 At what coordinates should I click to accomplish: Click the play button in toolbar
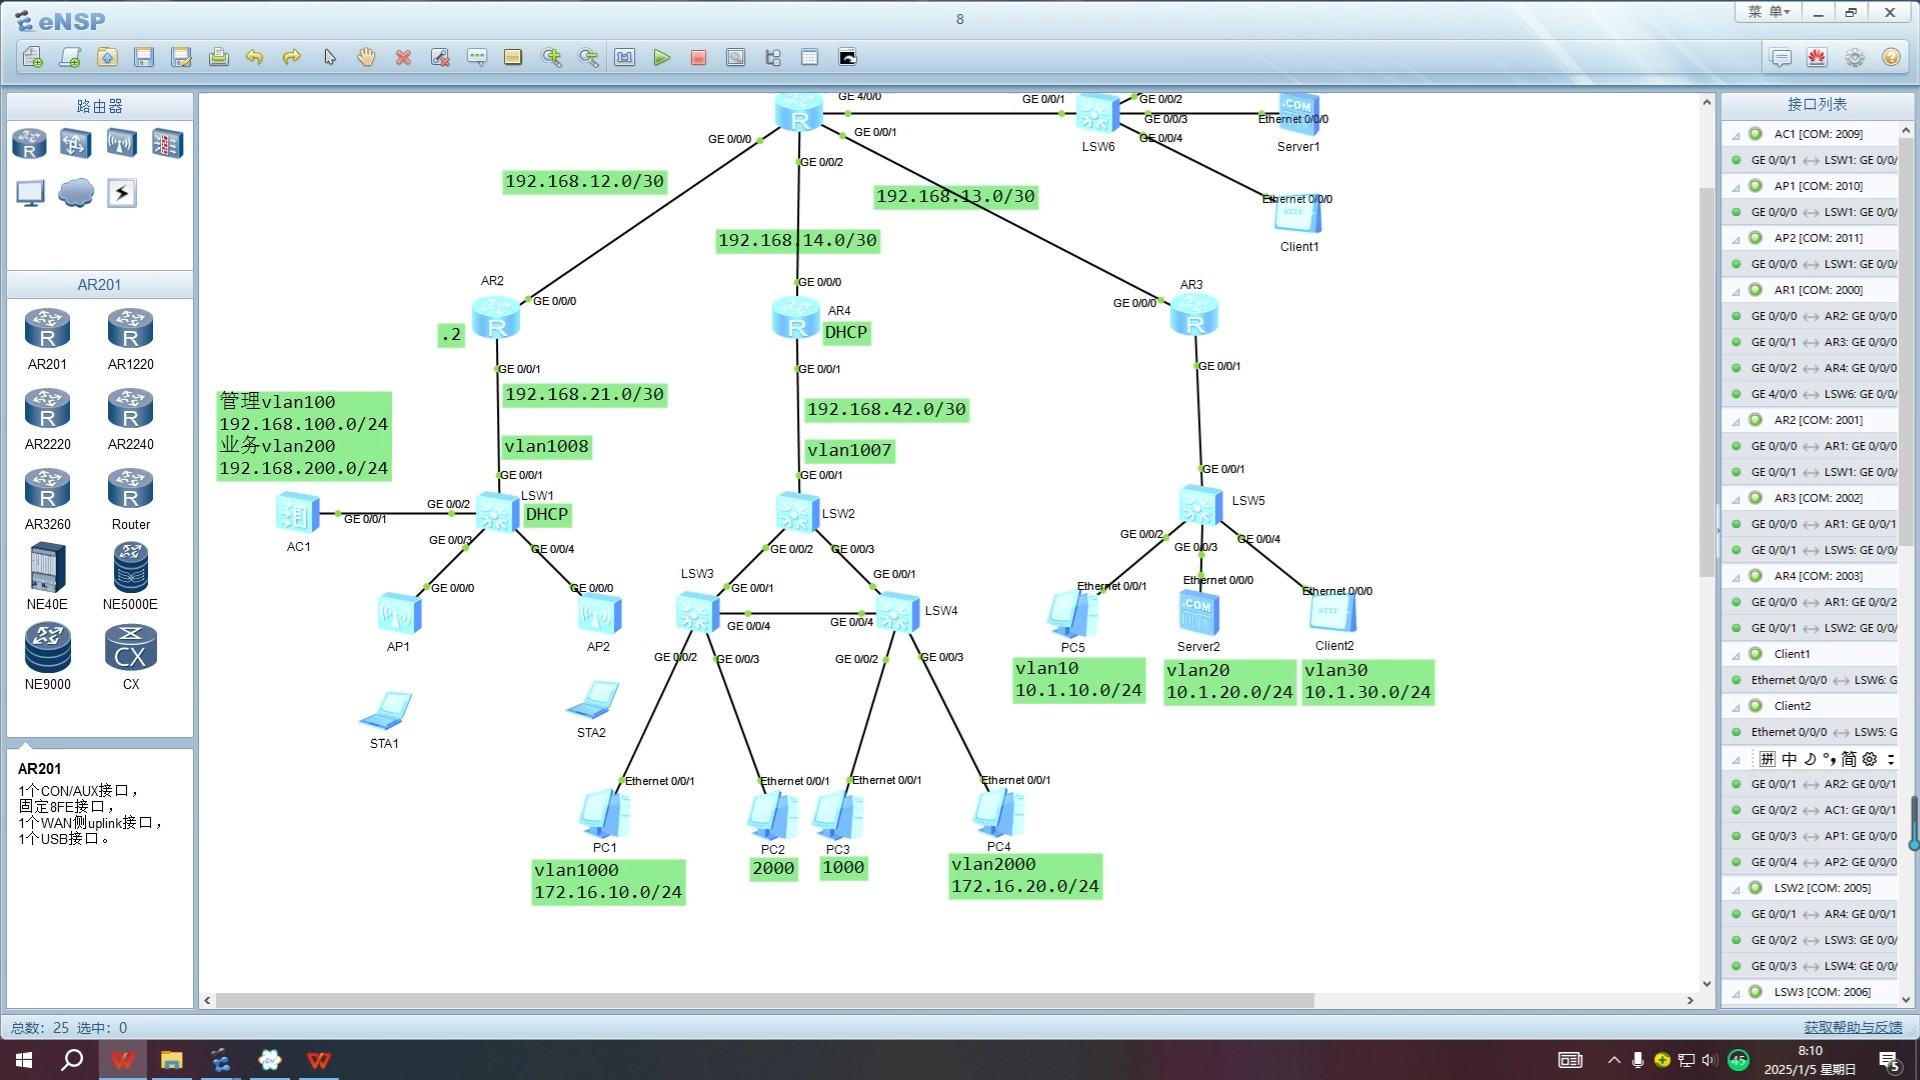(x=662, y=57)
